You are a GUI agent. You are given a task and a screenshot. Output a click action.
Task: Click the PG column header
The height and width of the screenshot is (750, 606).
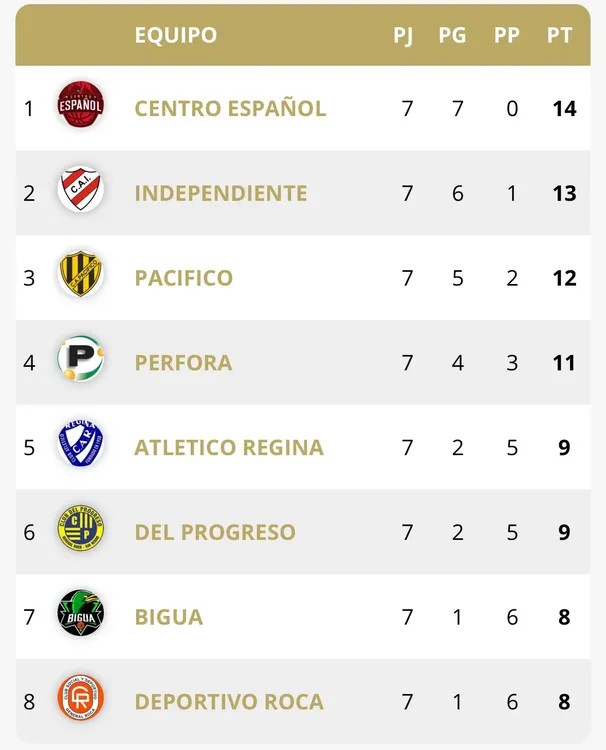[x=452, y=35]
